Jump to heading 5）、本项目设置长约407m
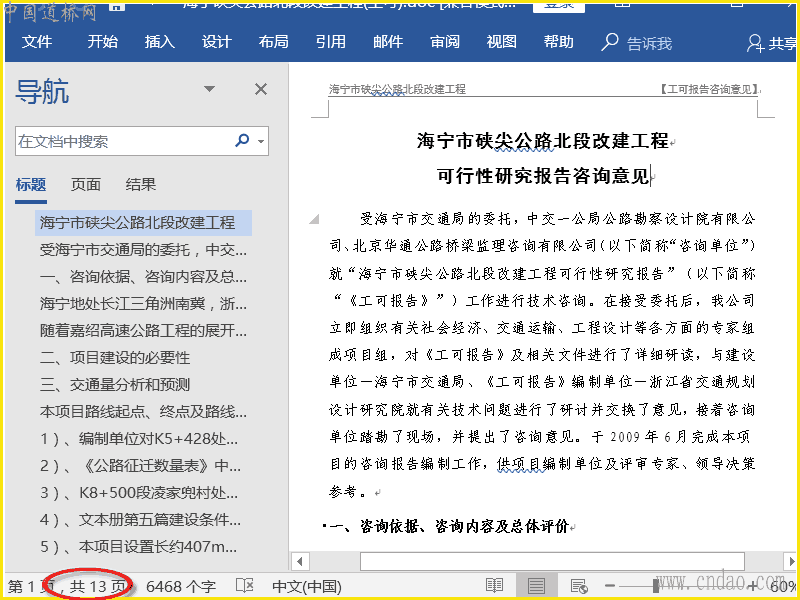This screenshot has width=800, height=600. (139, 547)
